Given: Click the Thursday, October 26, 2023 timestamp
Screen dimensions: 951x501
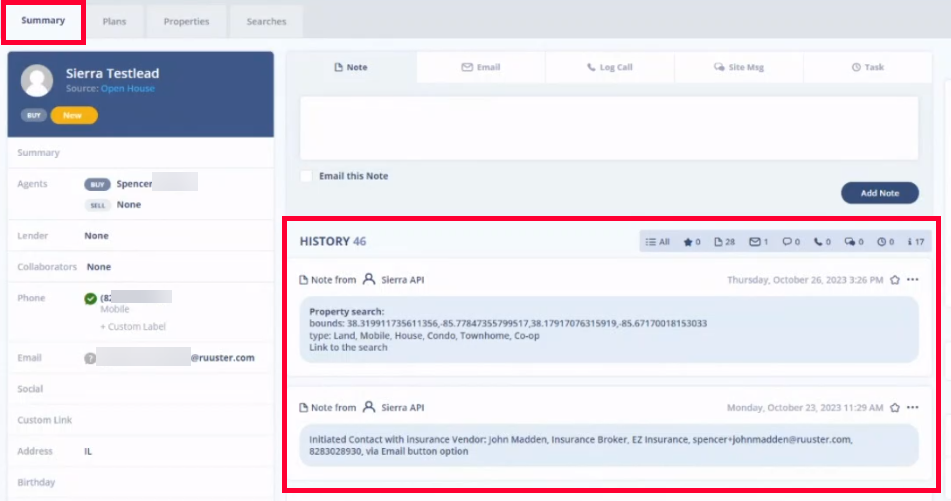Looking at the screenshot, I should pyautogui.click(x=805, y=280).
